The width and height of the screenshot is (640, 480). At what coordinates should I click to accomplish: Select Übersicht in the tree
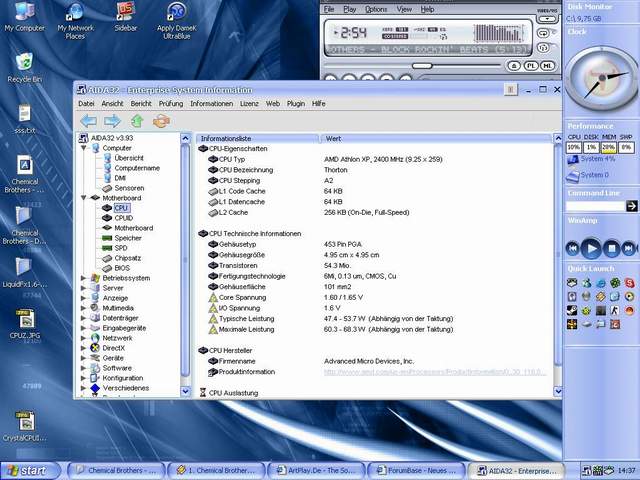[129, 158]
